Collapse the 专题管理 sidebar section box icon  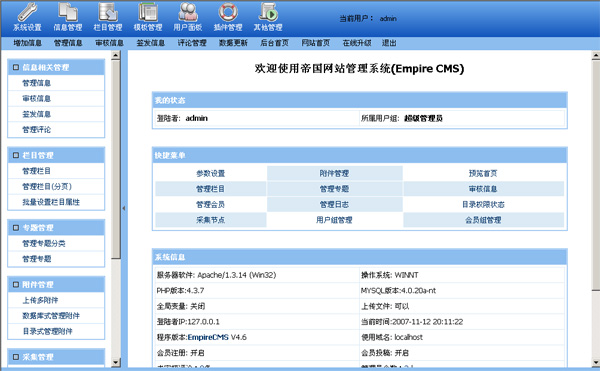click(x=16, y=228)
